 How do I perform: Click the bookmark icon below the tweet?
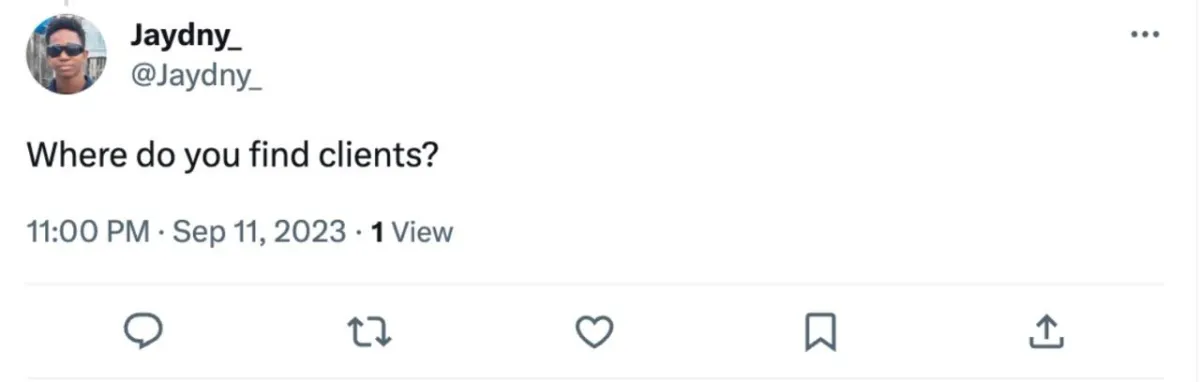(x=820, y=331)
